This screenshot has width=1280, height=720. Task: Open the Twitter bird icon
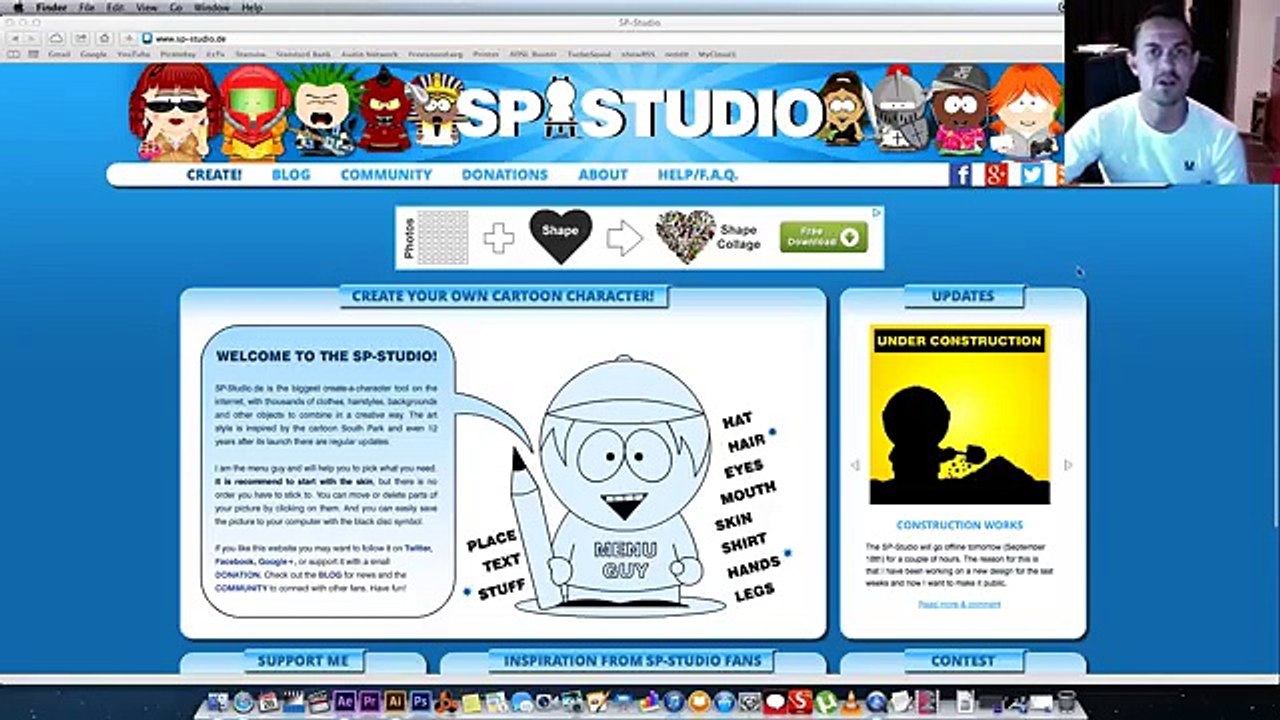pos(1031,175)
